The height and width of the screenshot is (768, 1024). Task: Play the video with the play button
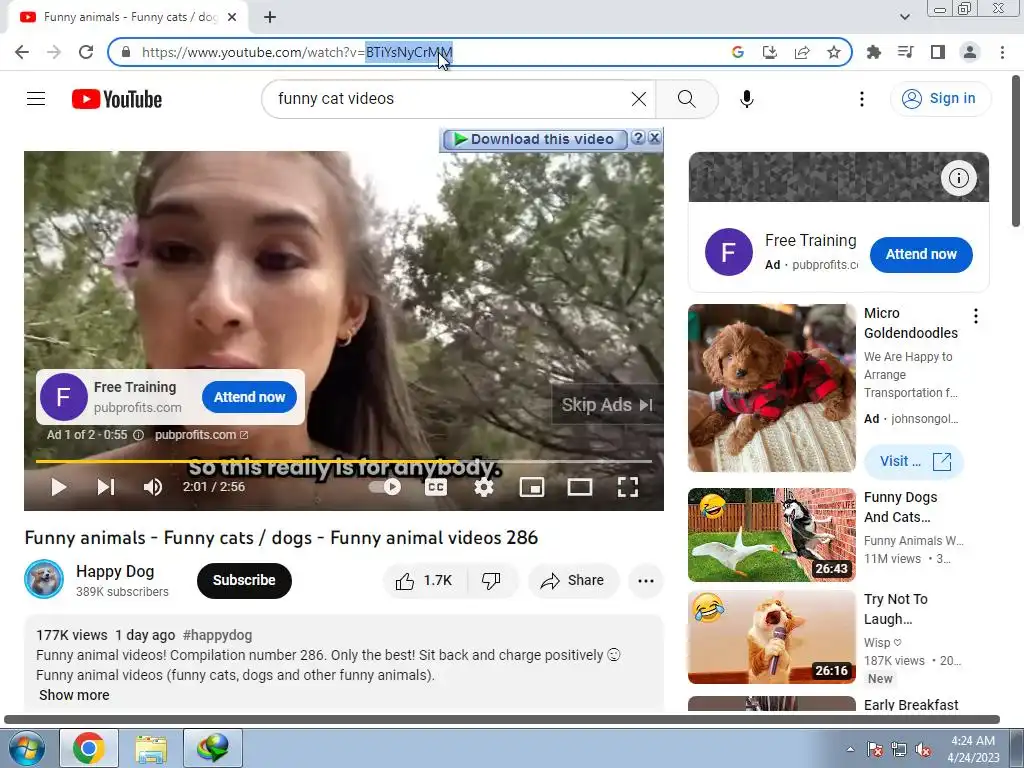coord(59,487)
